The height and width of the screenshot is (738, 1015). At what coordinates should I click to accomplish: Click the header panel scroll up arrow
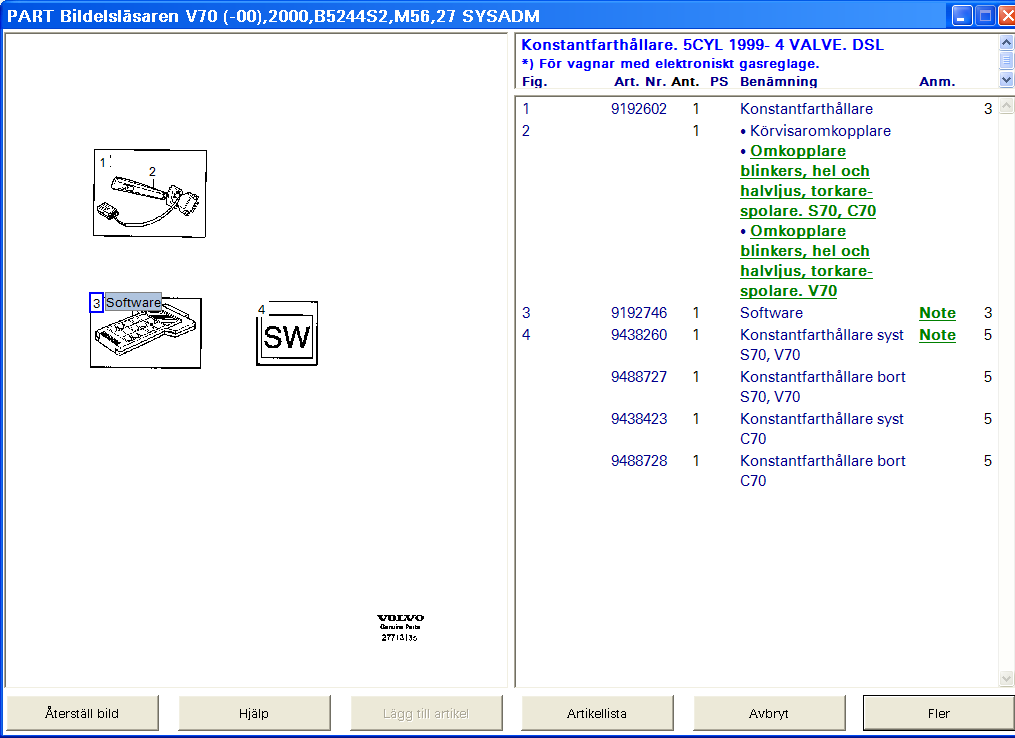tap(1006, 43)
